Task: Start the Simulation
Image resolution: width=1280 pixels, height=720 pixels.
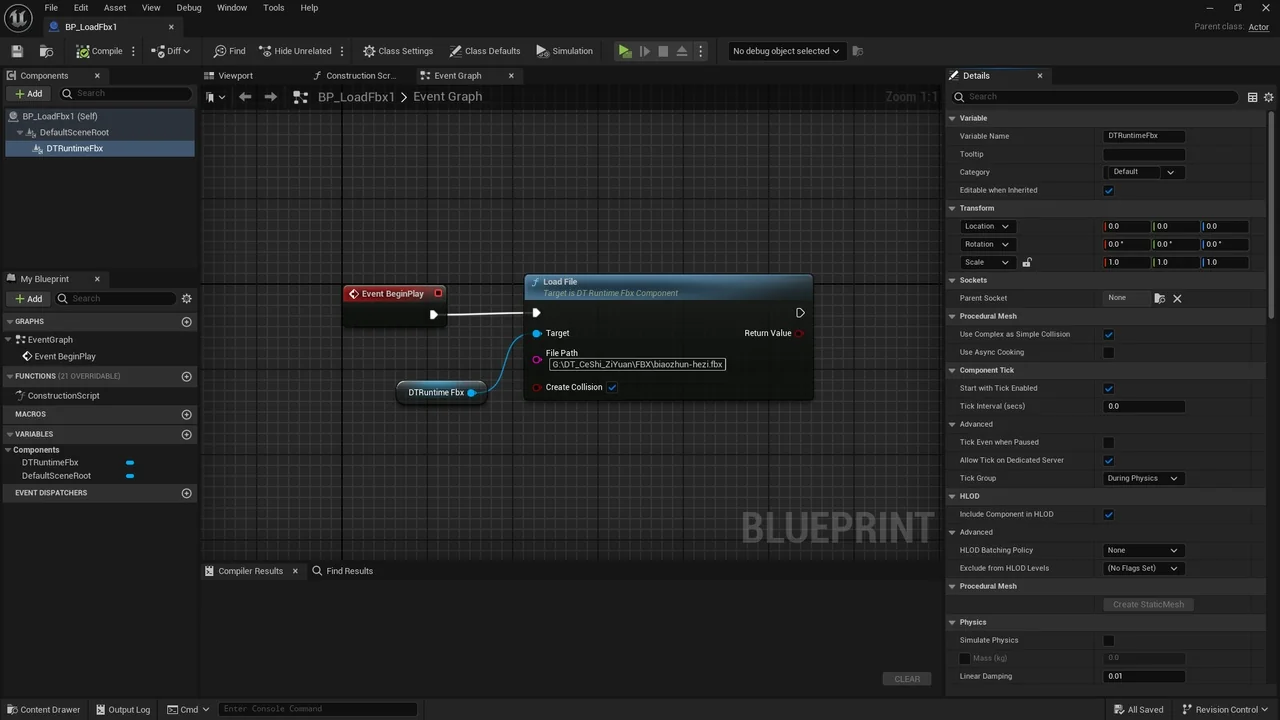Action: (565, 51)
